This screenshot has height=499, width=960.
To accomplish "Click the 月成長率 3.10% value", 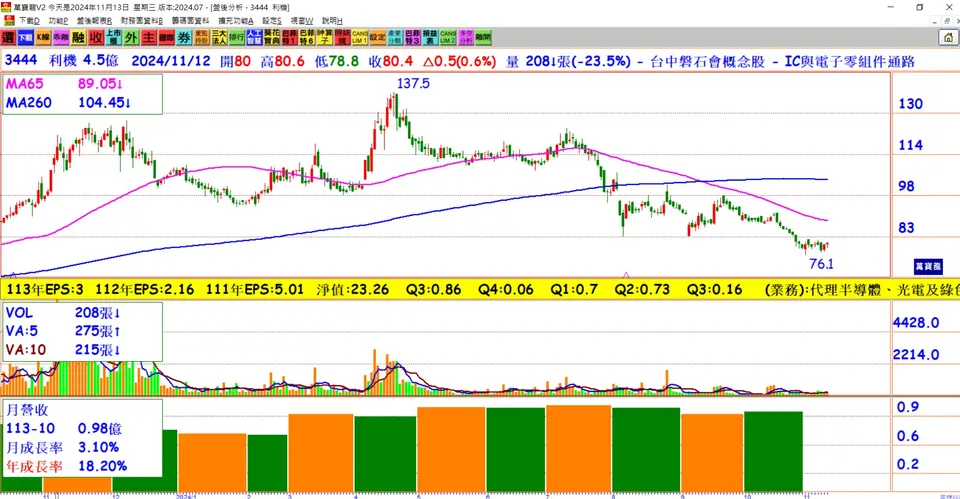I will click(x=98, y=448).
